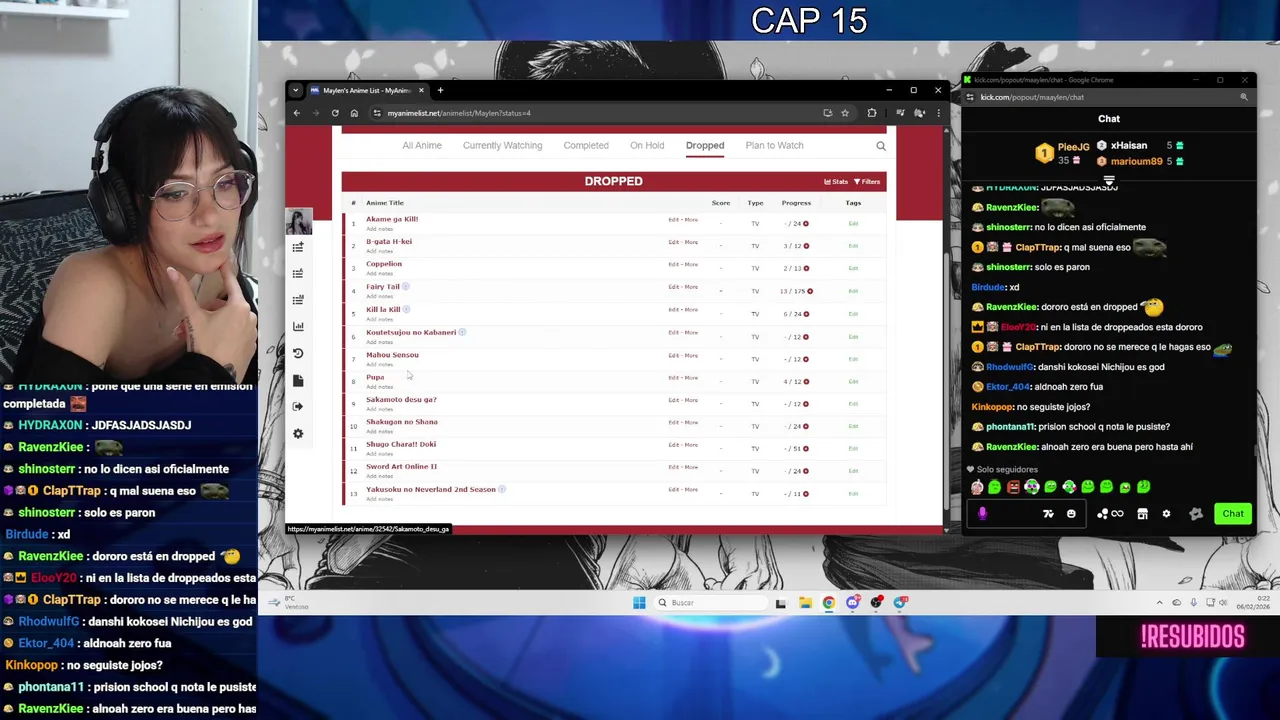Go back in browser history

[x=297, y=113]
